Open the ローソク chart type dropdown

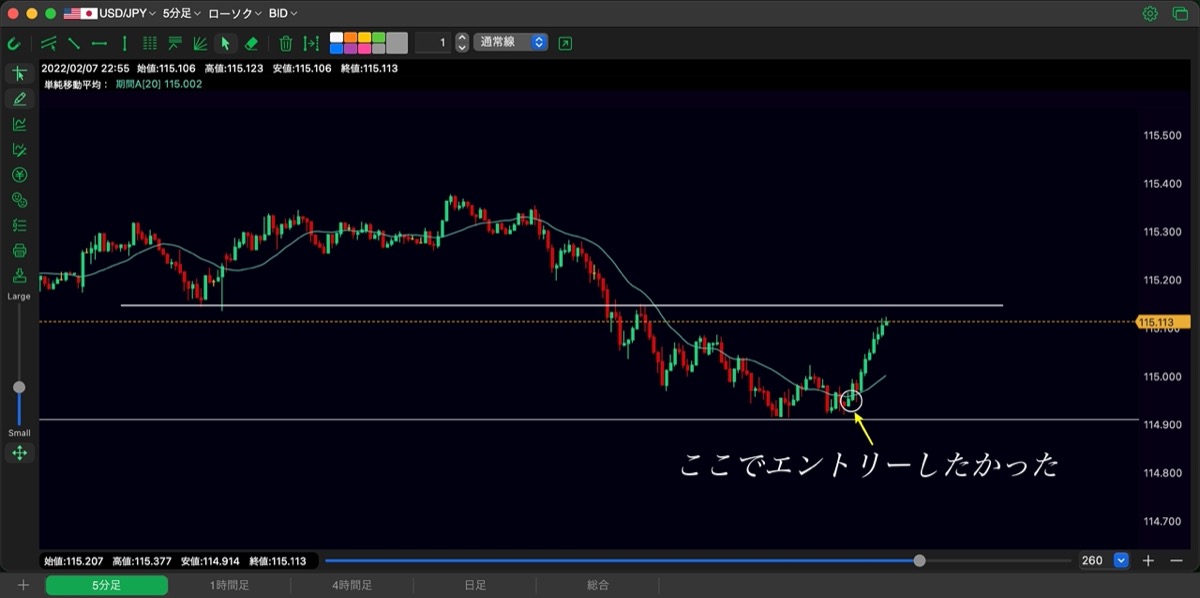235,14
